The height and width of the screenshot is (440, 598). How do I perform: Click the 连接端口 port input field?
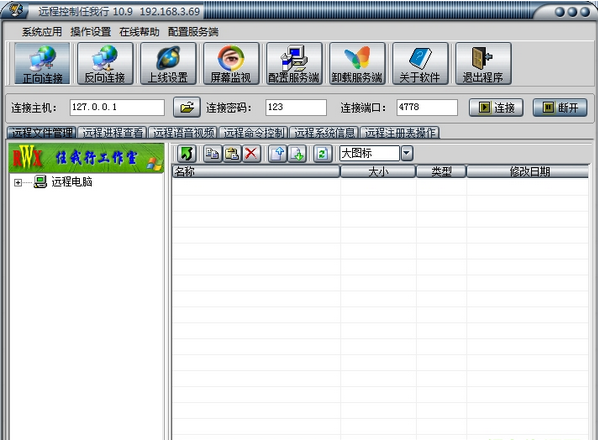pyautogui.click(x=427, y=108)
